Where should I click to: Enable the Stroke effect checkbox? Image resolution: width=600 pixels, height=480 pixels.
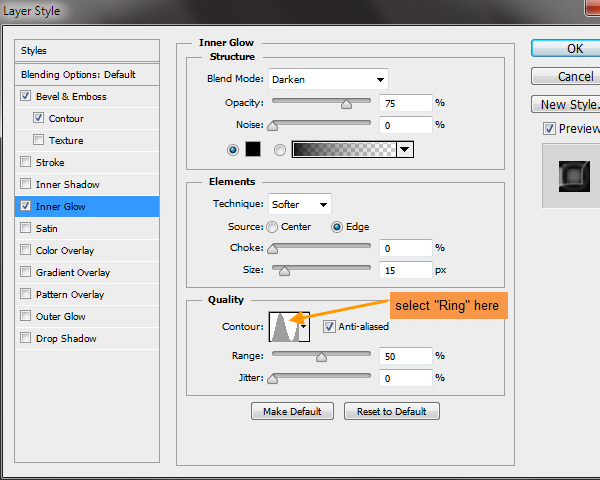point(25,162)
